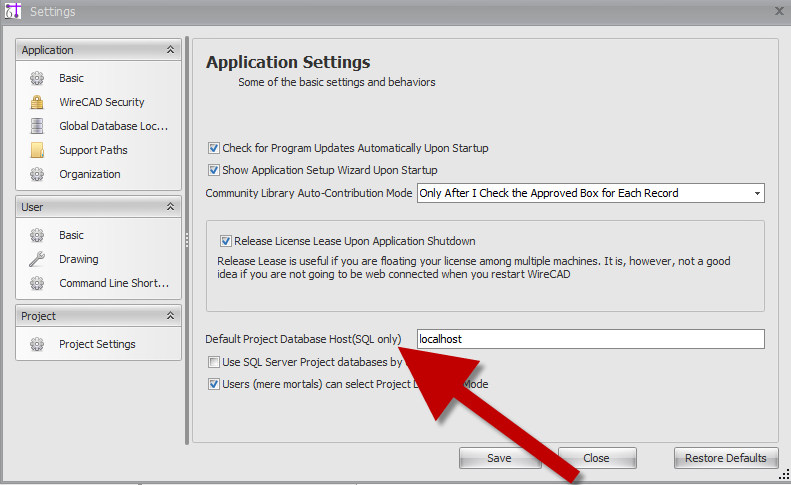The width and height of the screenshot is (791, 485).
Task: Open Organization settings
Action: tap(90, 174)
